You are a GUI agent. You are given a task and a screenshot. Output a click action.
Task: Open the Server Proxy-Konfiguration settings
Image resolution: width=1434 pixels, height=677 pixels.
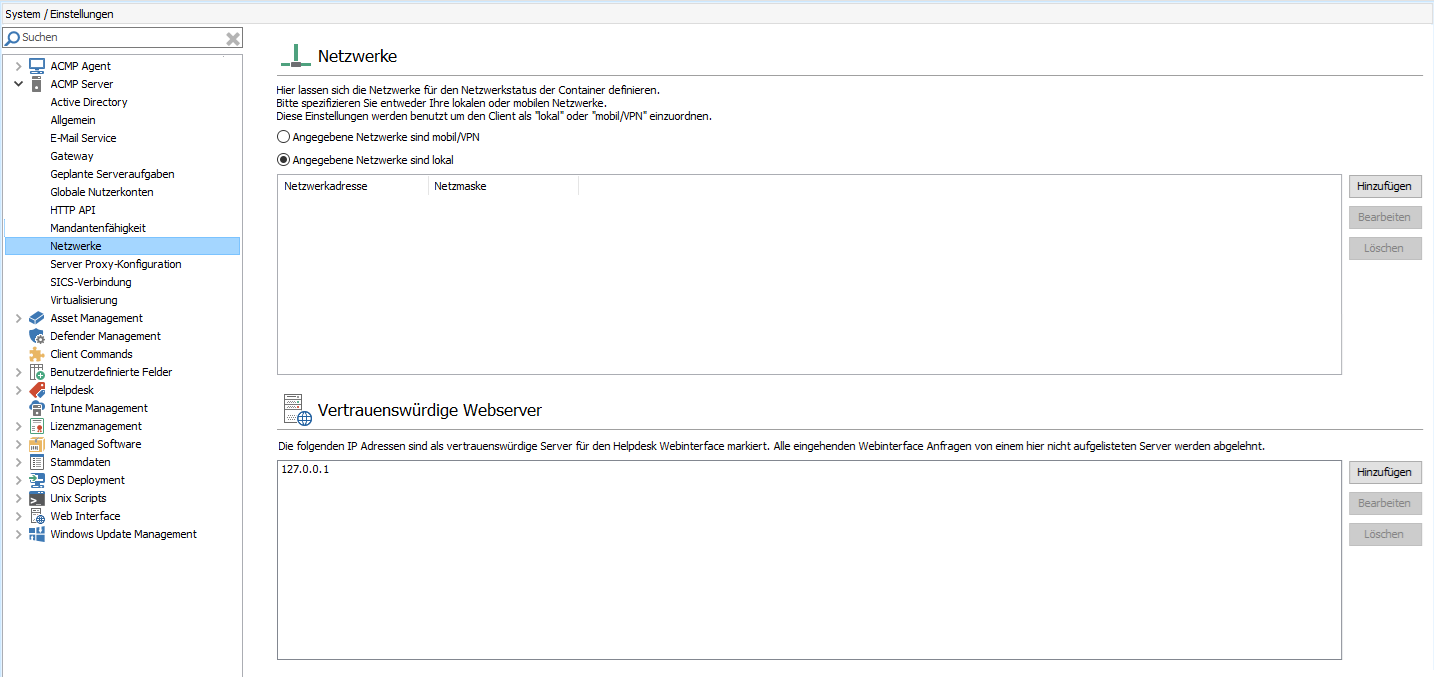(x=115, y=264)
